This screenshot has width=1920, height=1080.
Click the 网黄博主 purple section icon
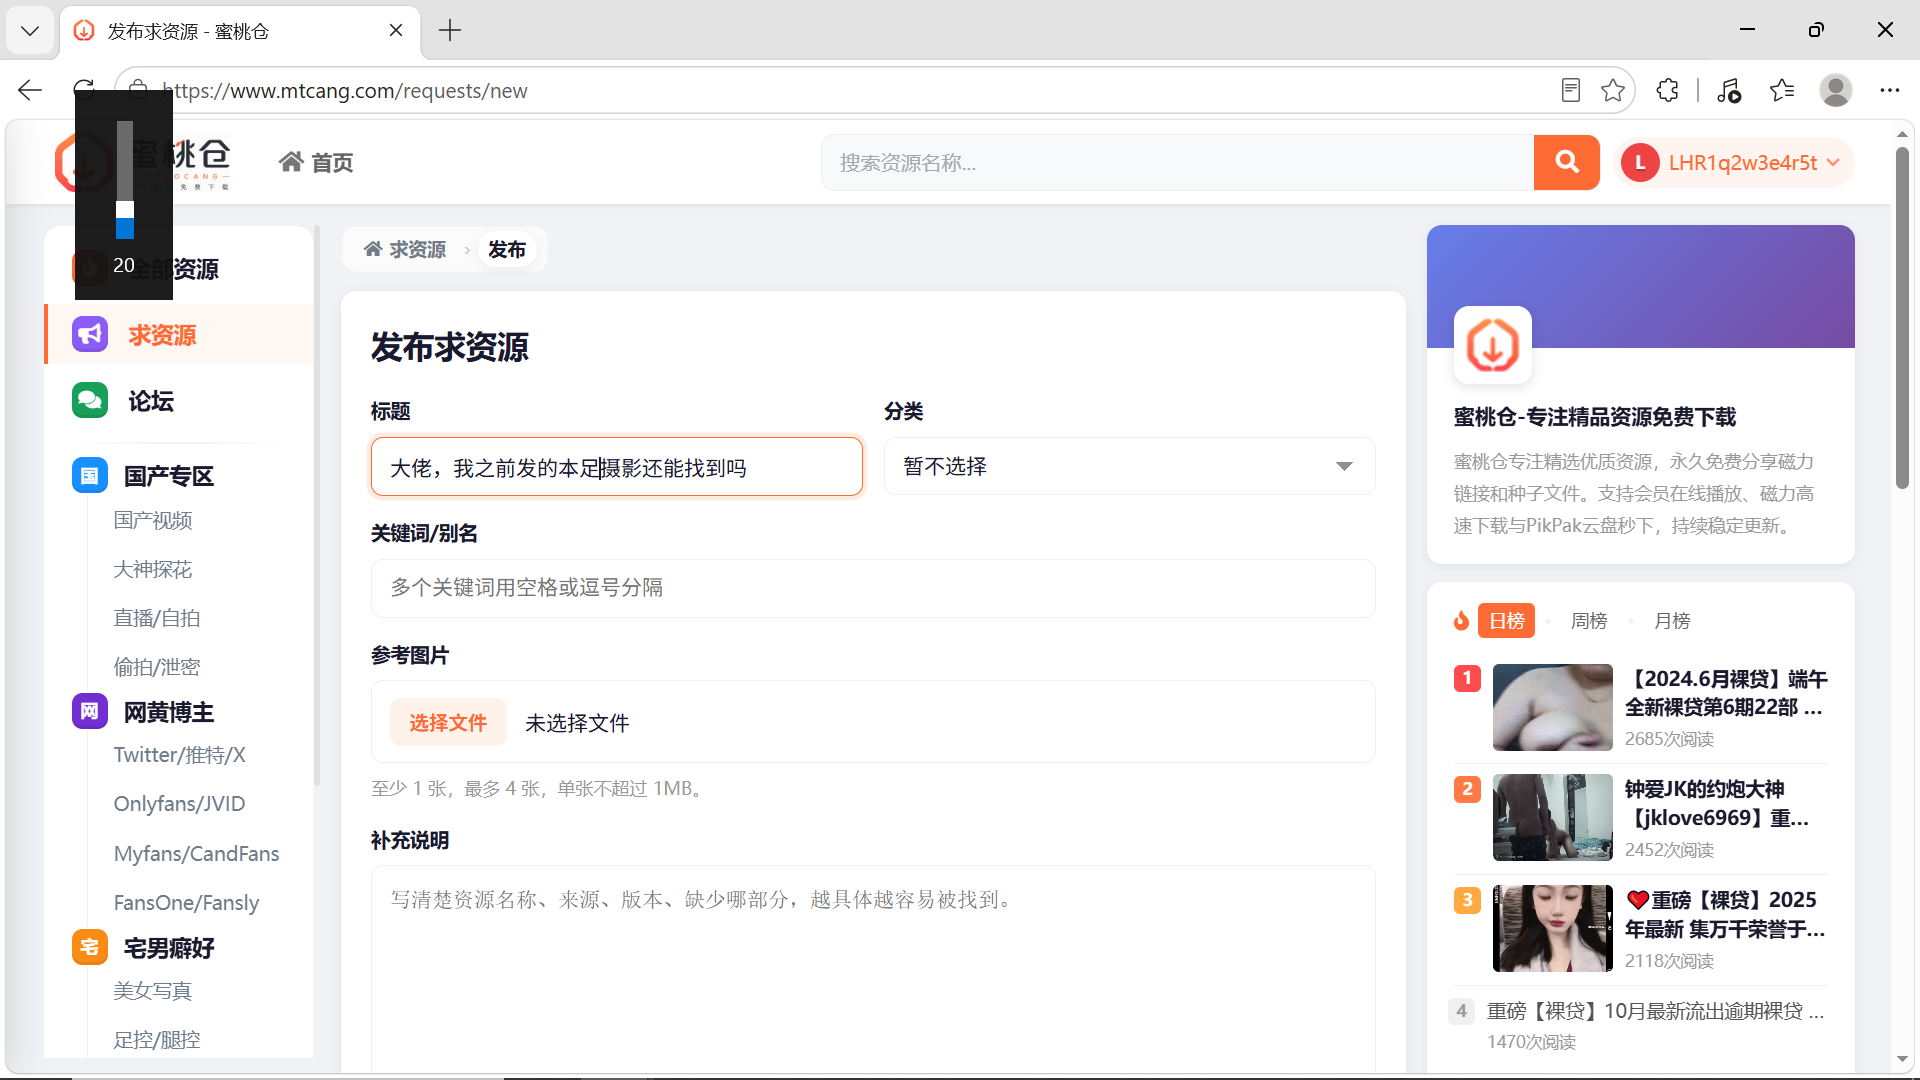pyautogui.click(x=89, y=711)
